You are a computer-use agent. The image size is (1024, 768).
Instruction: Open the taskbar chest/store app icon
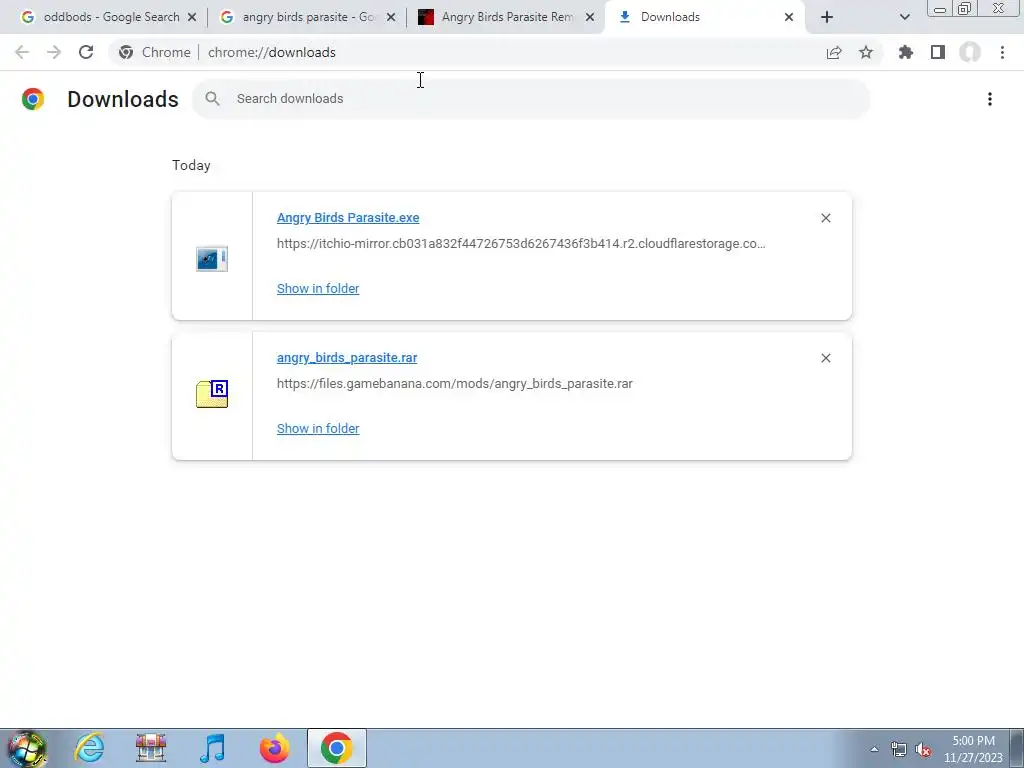coord(151,748)
